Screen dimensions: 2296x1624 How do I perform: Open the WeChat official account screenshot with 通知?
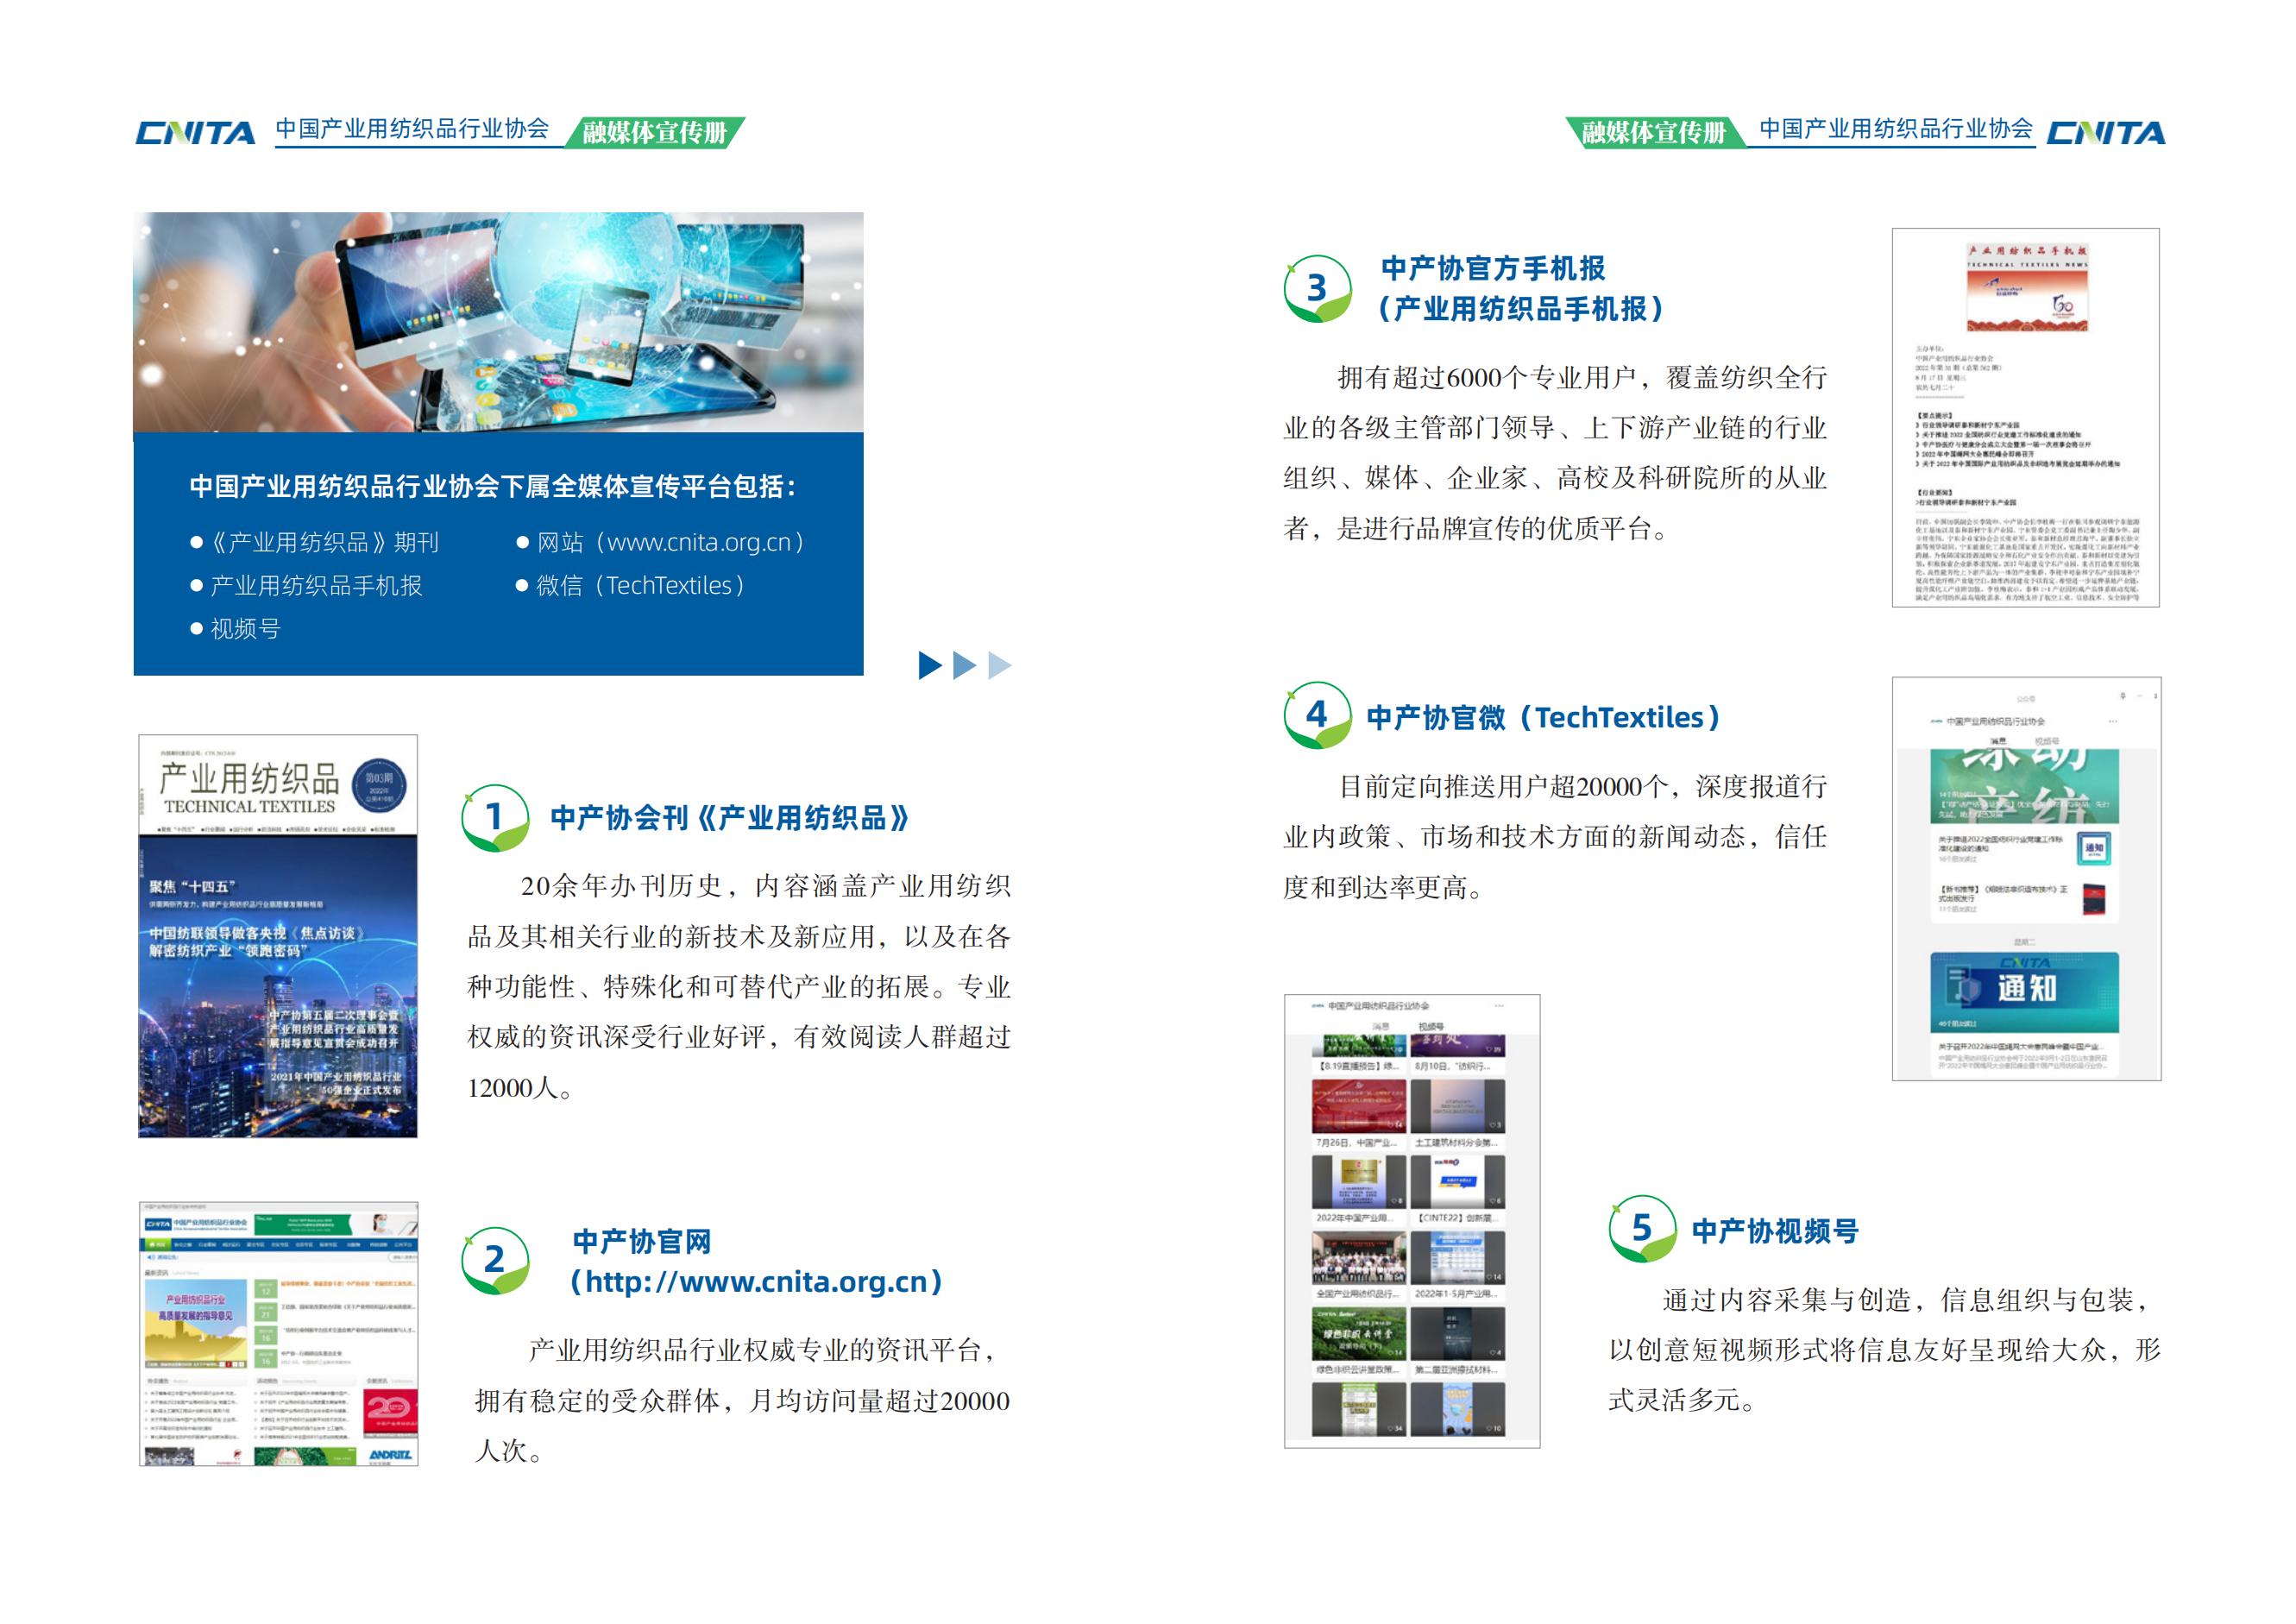coord(2026,879)
